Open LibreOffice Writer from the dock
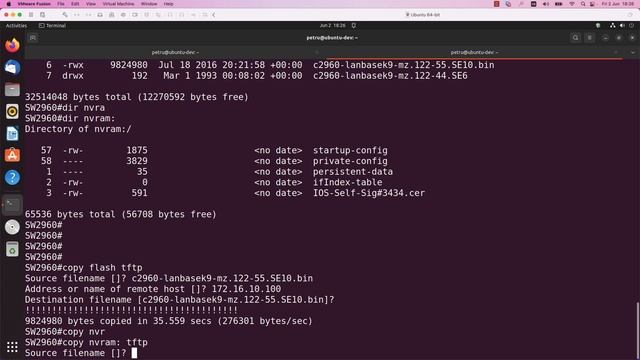The width and height of the screenshot is (640, 360). pyautogui.click(x=12, y=133)
